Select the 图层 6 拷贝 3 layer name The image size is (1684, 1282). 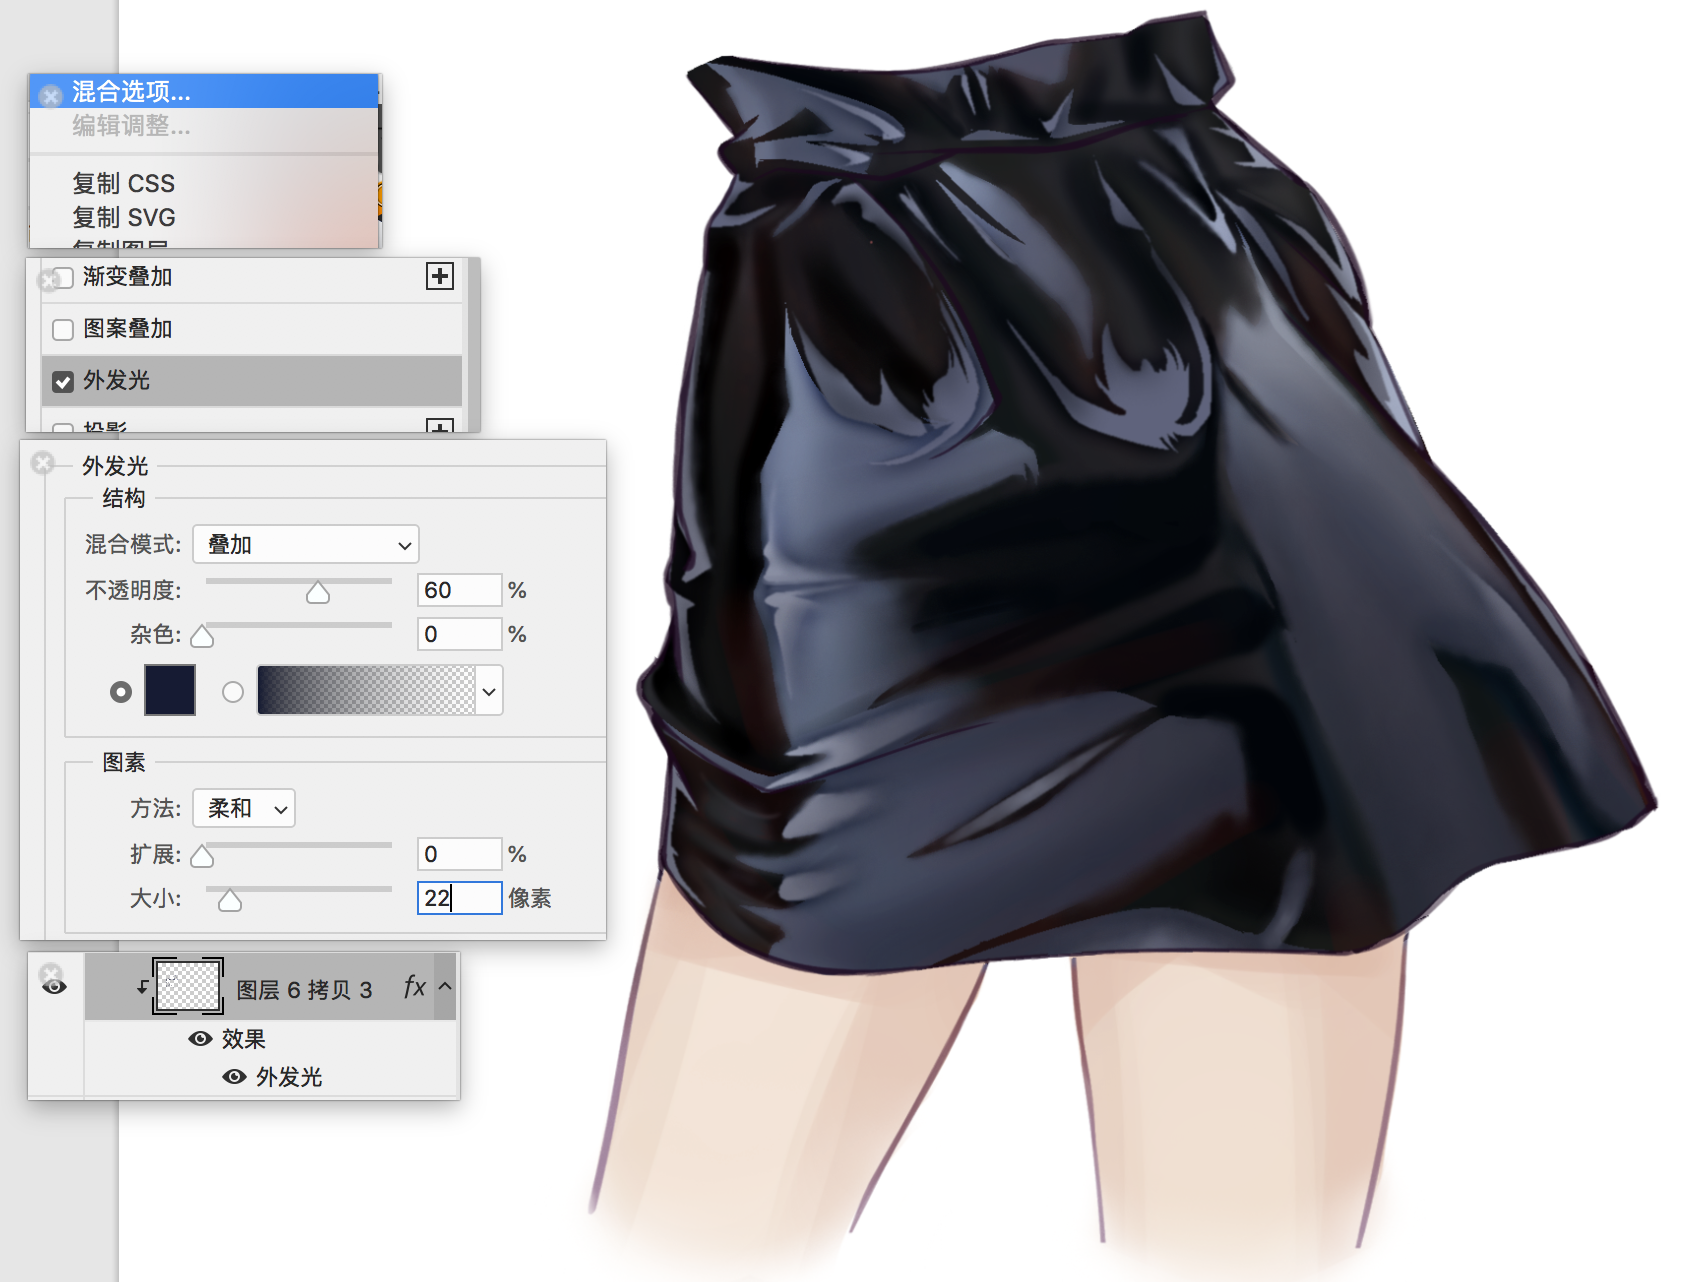click(x=305, y=990)
